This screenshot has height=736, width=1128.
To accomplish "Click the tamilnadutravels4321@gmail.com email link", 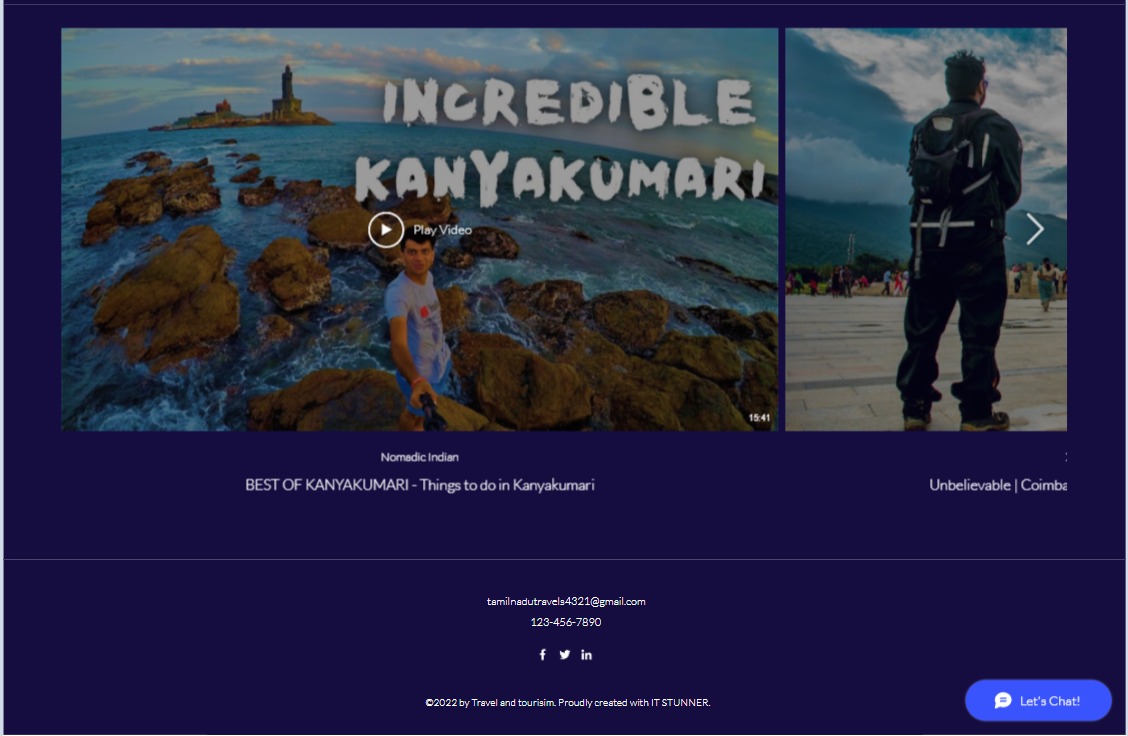I will pyautogui.click(x=566, y=601).
